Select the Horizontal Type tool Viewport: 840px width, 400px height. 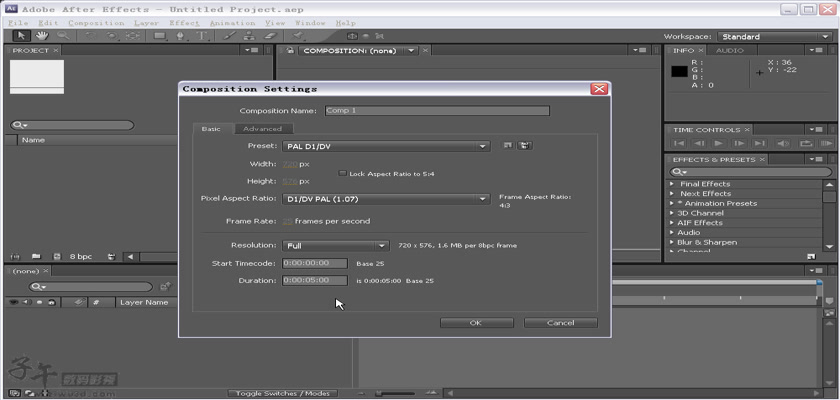(x=202, y=36)
